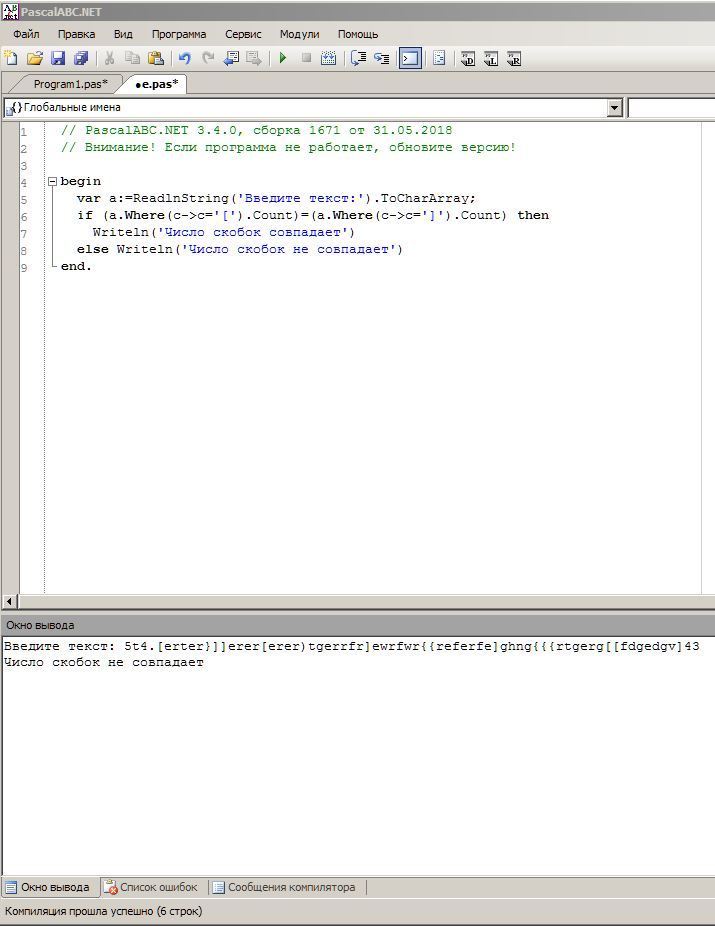The height and width of the screenshot is (926, 715).
Task: Open a file with the folder icon
Action: pos(35,58)
